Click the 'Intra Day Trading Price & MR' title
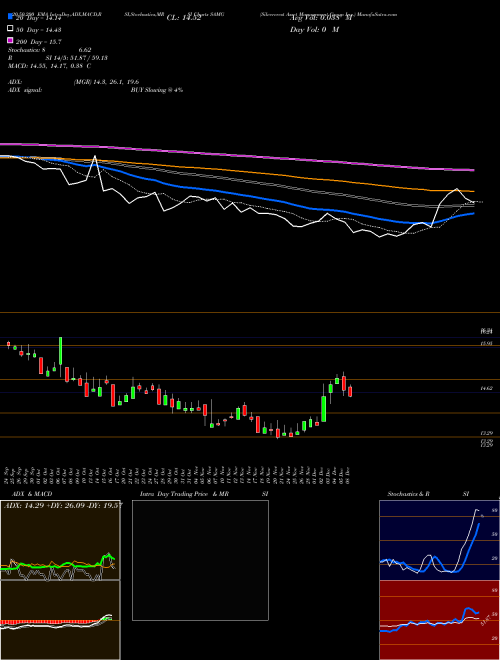Image resolution: width=500 pixels, height=660 pixels. [x=184, y=494]
